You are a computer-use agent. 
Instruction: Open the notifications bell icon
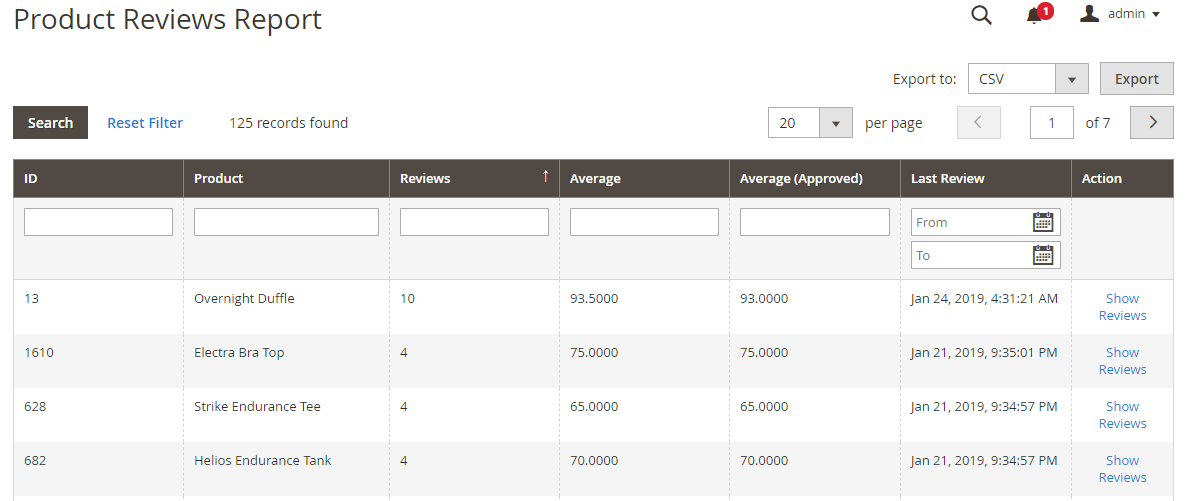point(1034,15)
